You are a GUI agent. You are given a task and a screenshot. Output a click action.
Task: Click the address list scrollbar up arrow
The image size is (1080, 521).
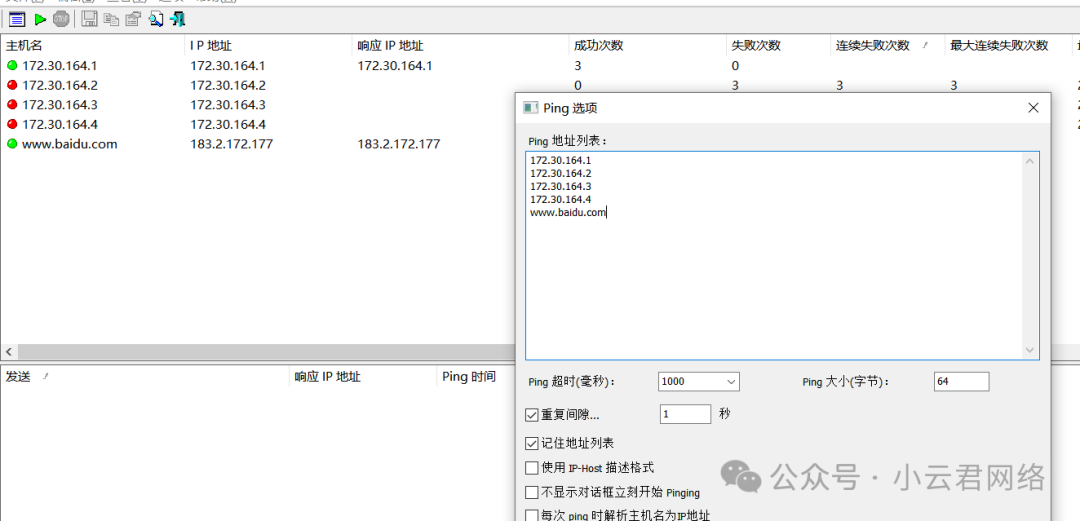pos(1030,161)
